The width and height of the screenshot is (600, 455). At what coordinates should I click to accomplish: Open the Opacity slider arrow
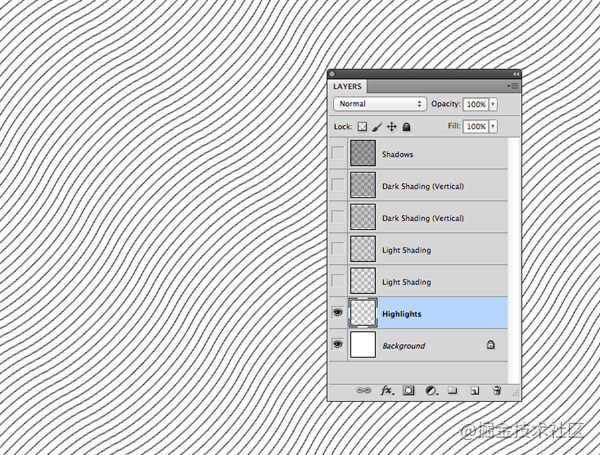pyautogui.click(x=493, y=104)
